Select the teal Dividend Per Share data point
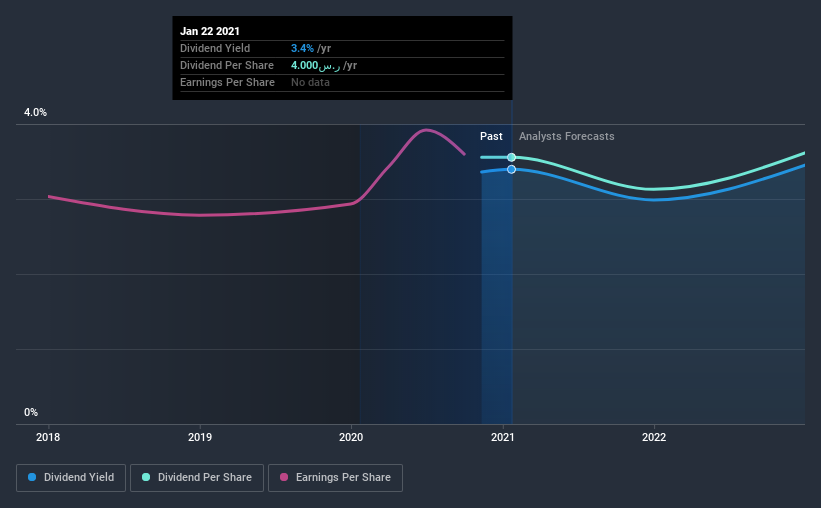The image size is (821, 508). click(512, 157)
